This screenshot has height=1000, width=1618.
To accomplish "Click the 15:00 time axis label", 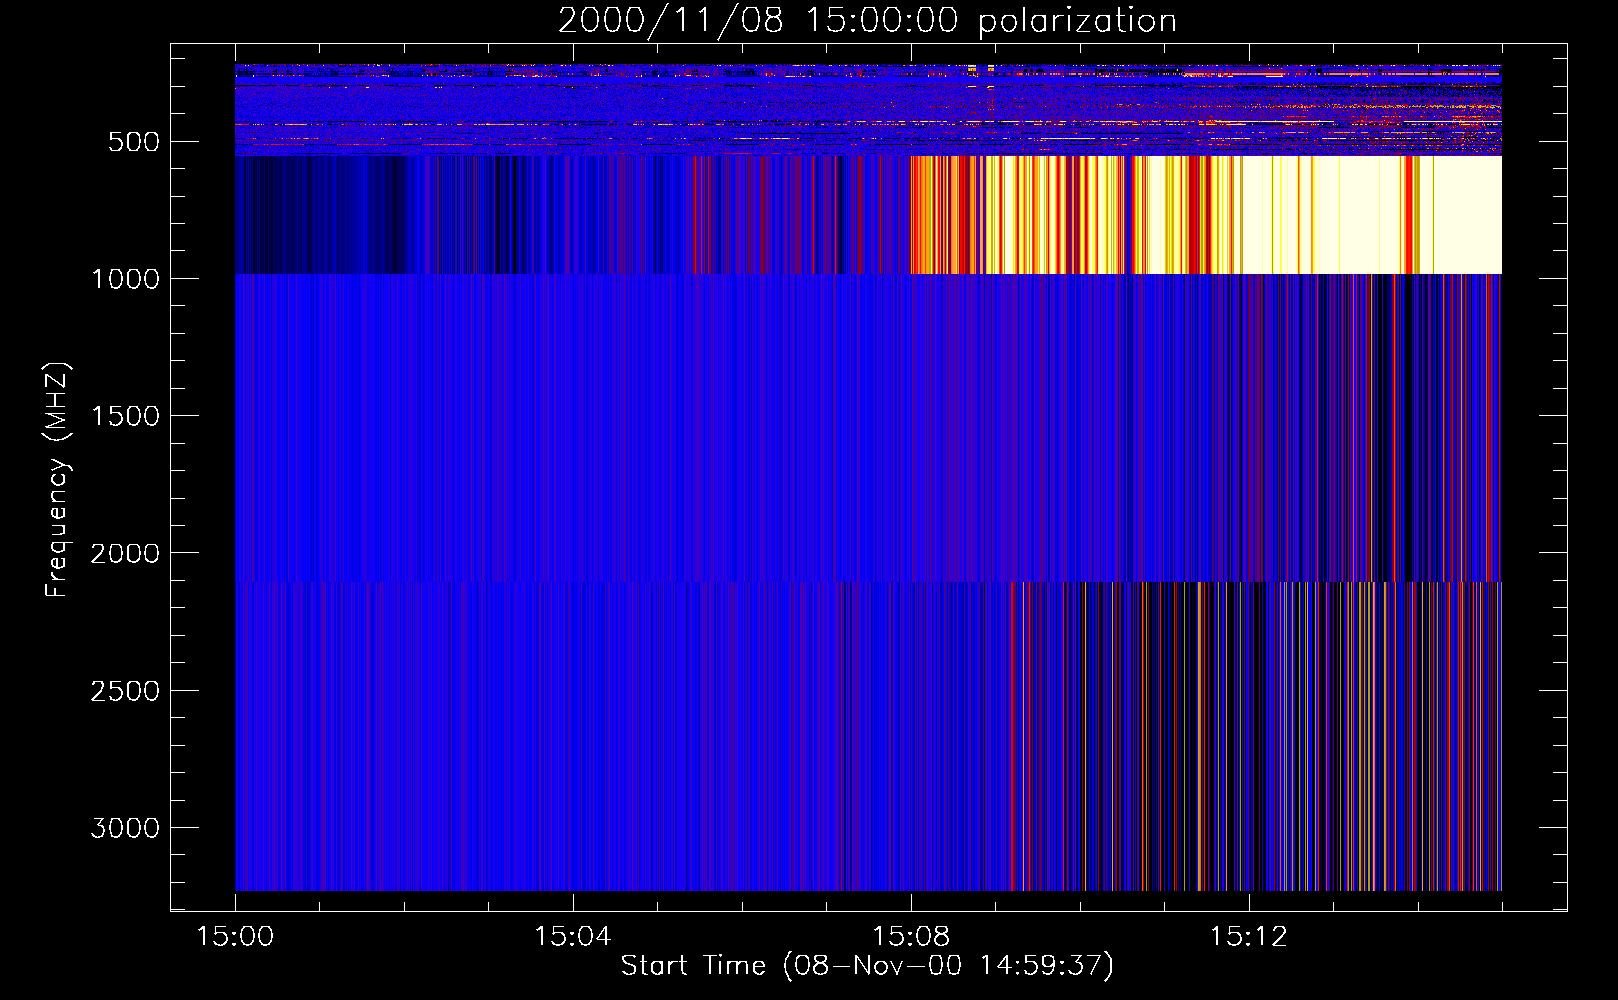I will coord(235,937).
